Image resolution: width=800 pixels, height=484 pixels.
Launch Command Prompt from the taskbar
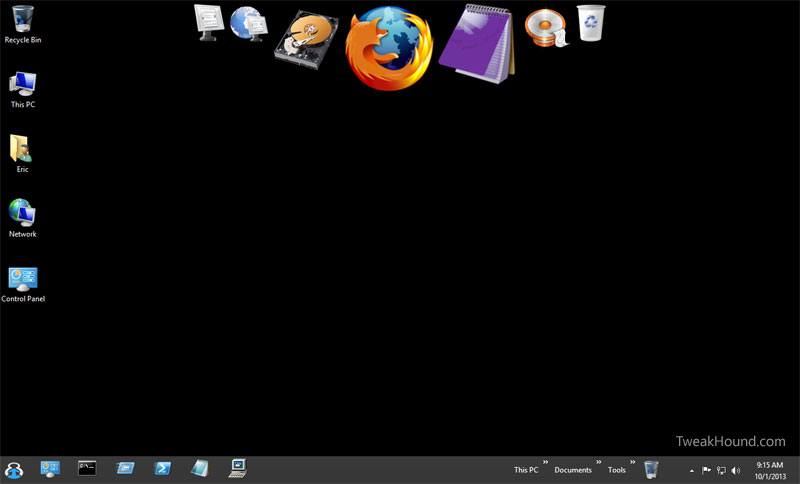(x=87, y=468)
